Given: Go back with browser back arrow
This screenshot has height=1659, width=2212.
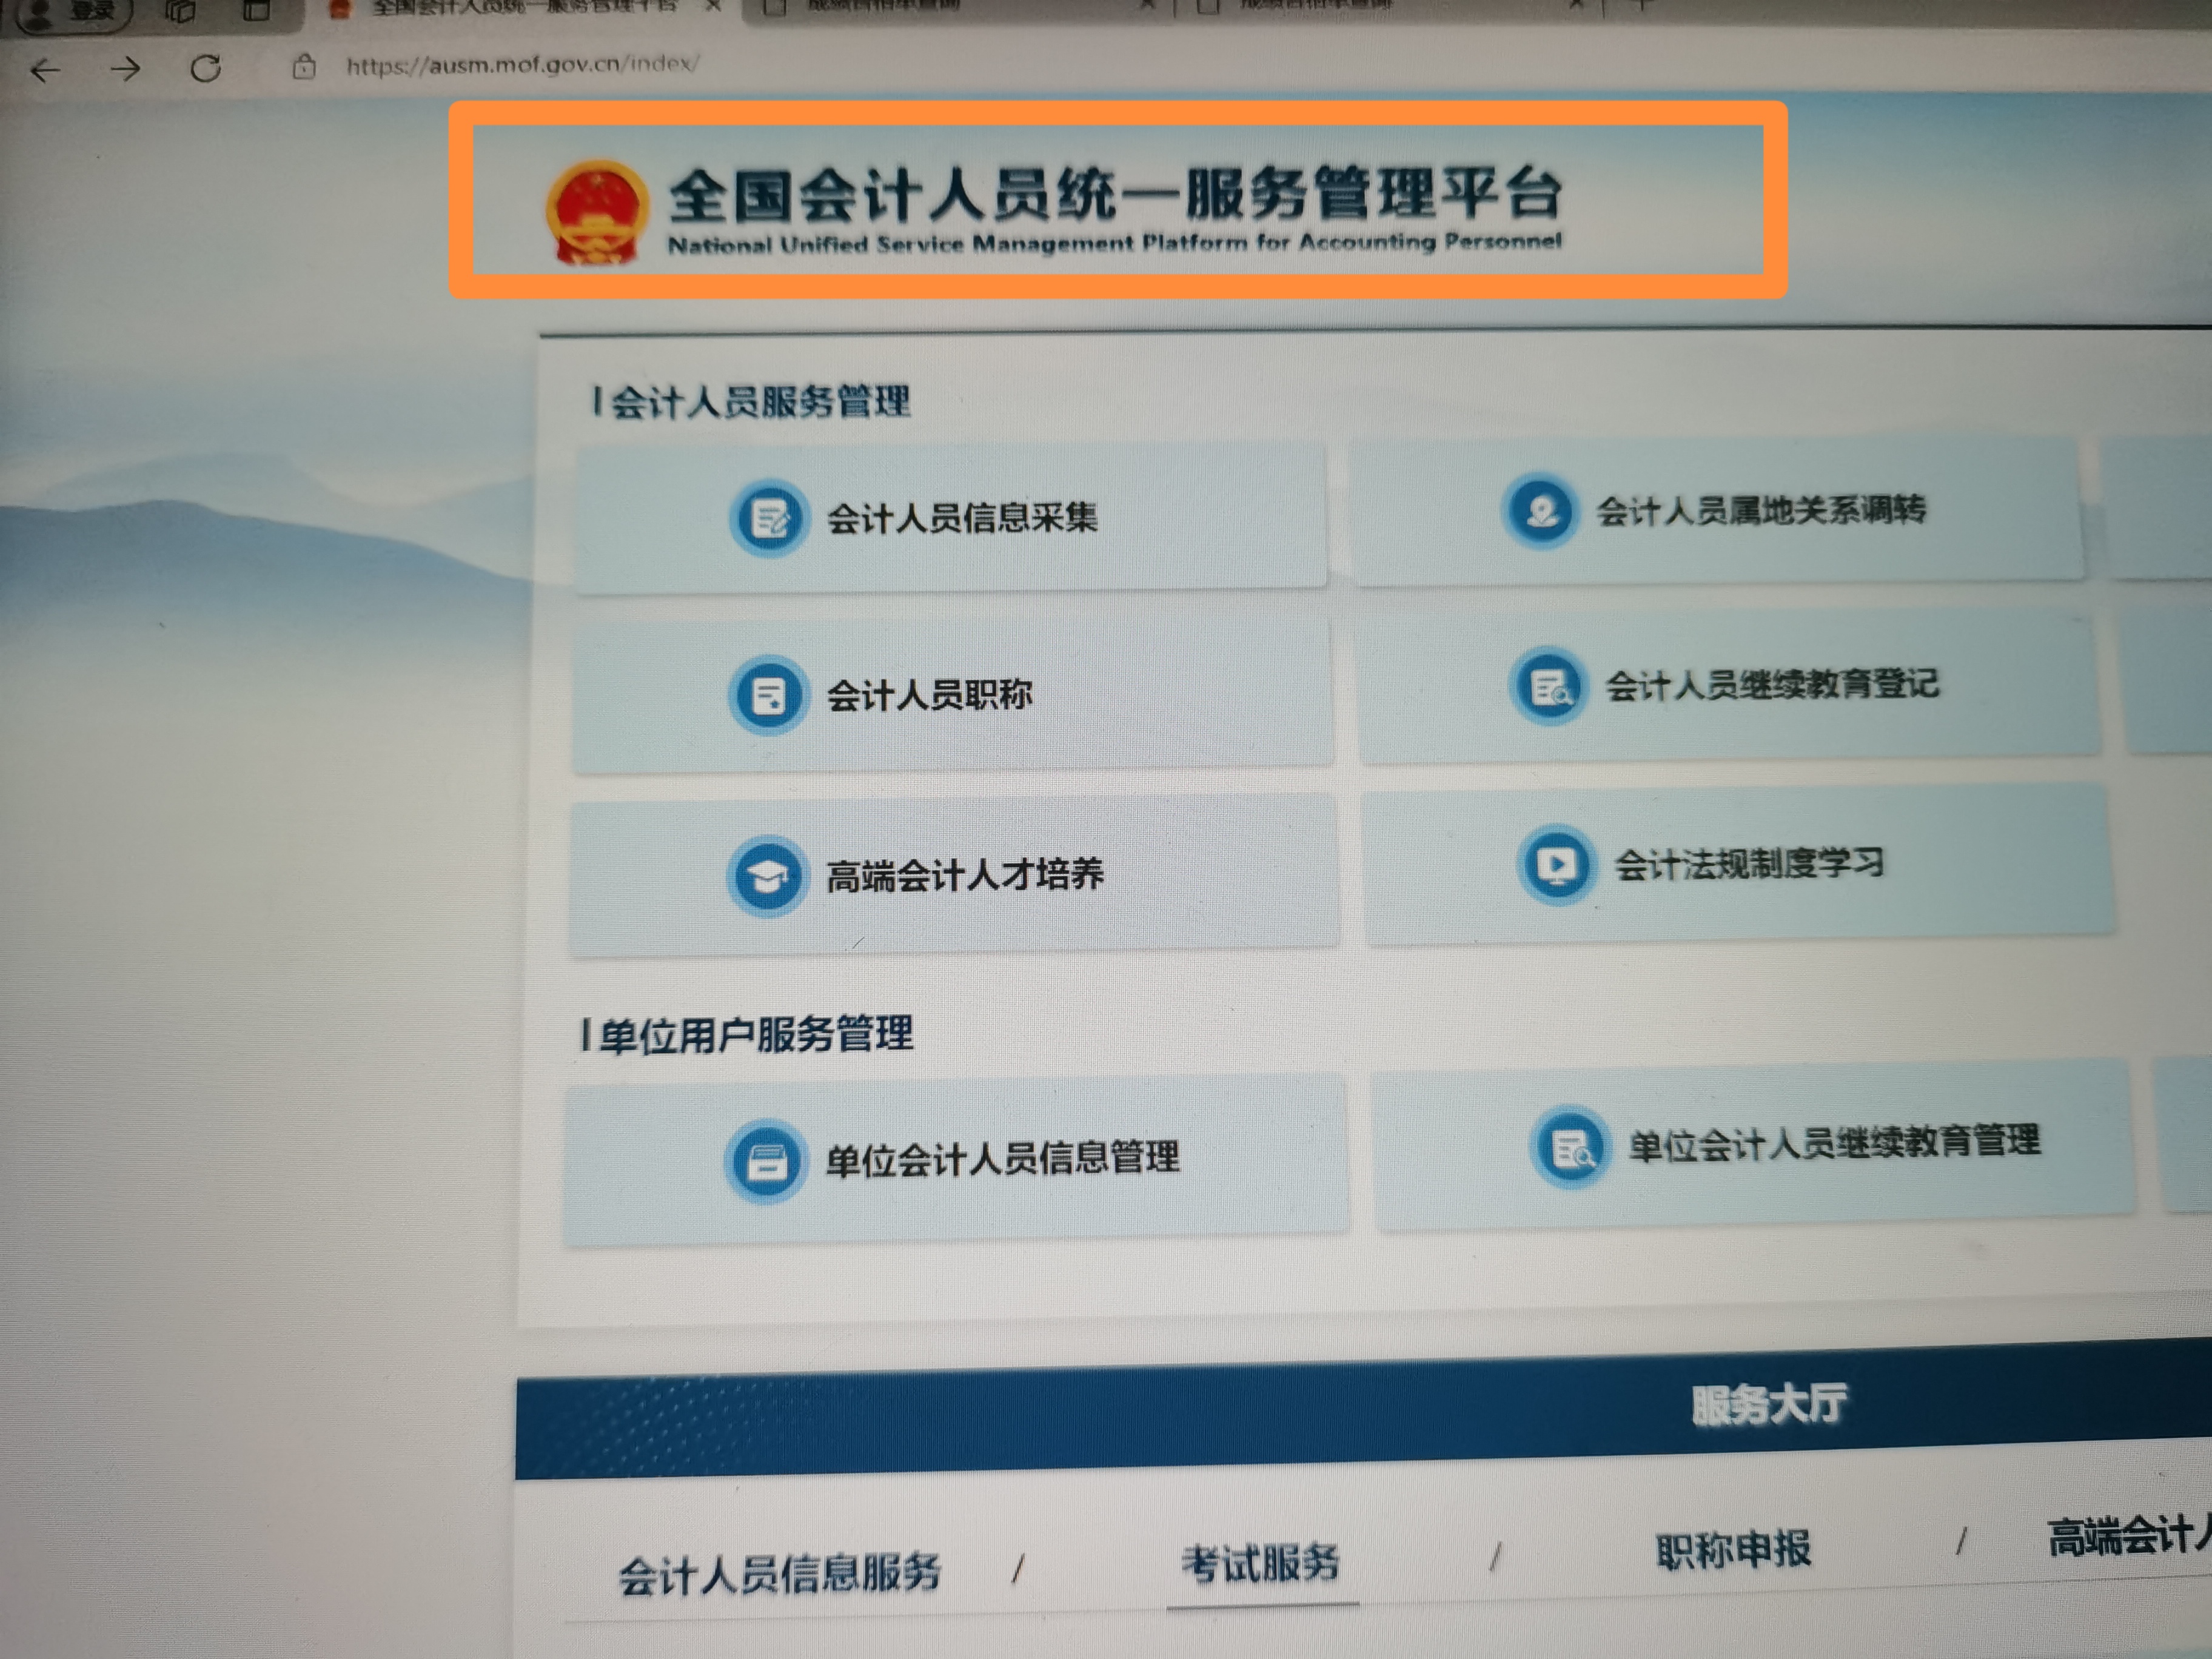Looking at the screenshot, I should (x=46, y=70).
